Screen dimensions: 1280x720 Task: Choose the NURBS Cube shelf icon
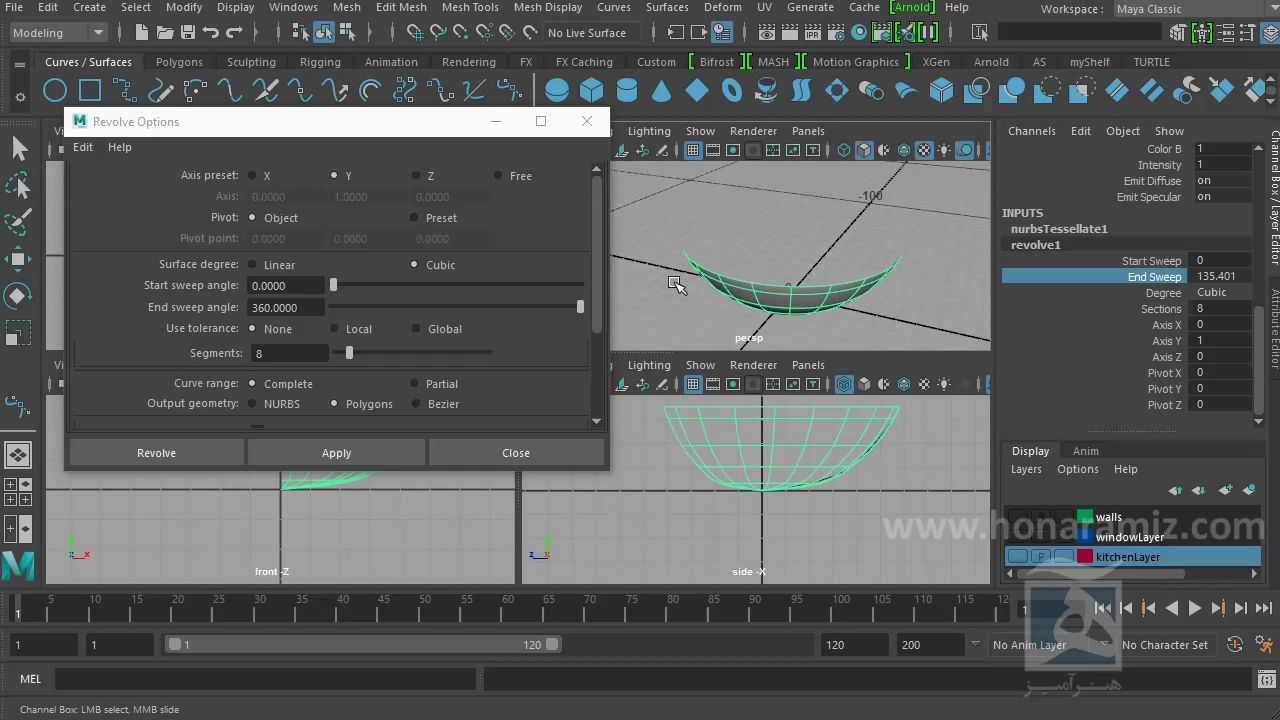pyautogui.click(x=592, y=92)
